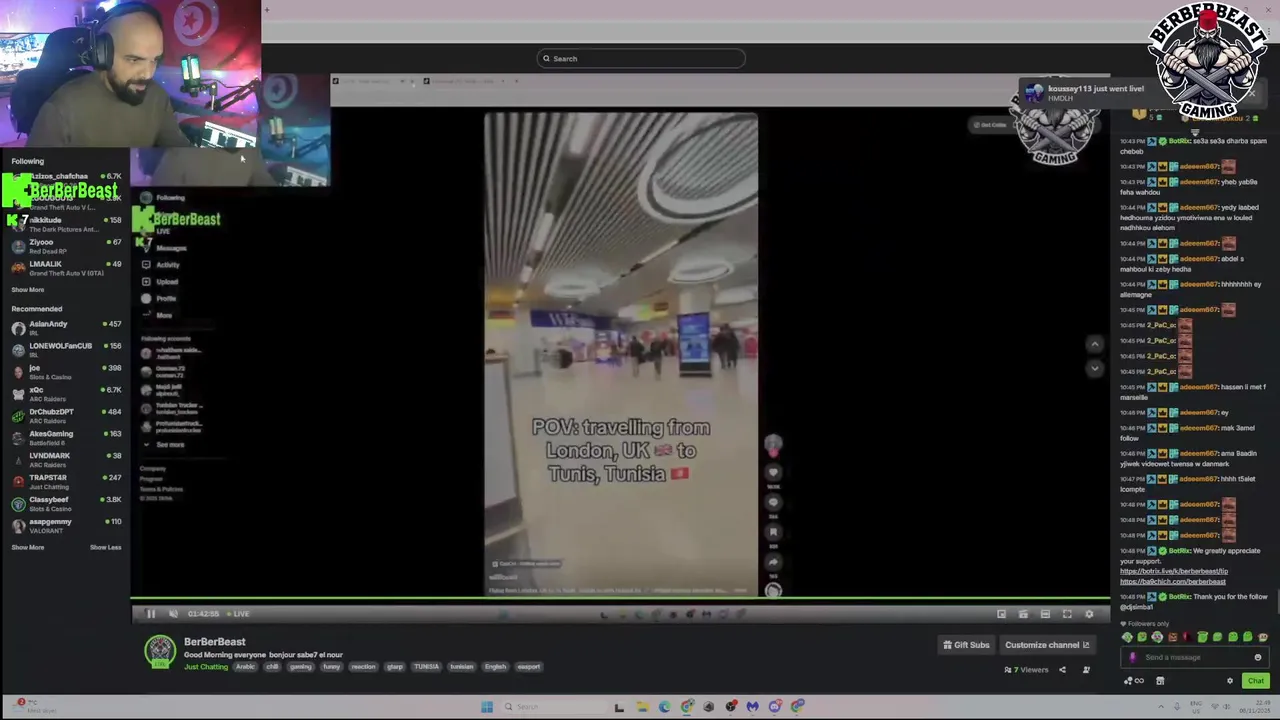This screenshot has height=720, width=1280.
Task: Open TRAPST4R recommended channel
Action: [66, 482]
